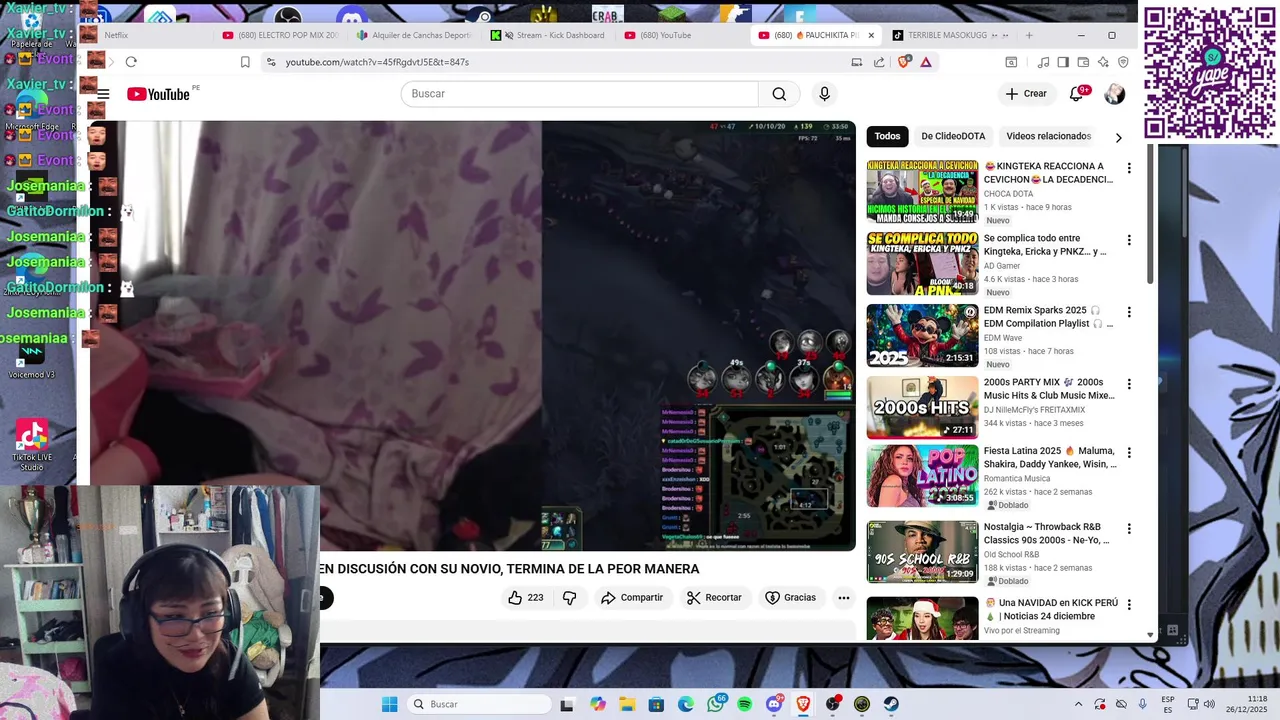
Task: Show hidden system tray icons chevron
Action: (1078, 704)
